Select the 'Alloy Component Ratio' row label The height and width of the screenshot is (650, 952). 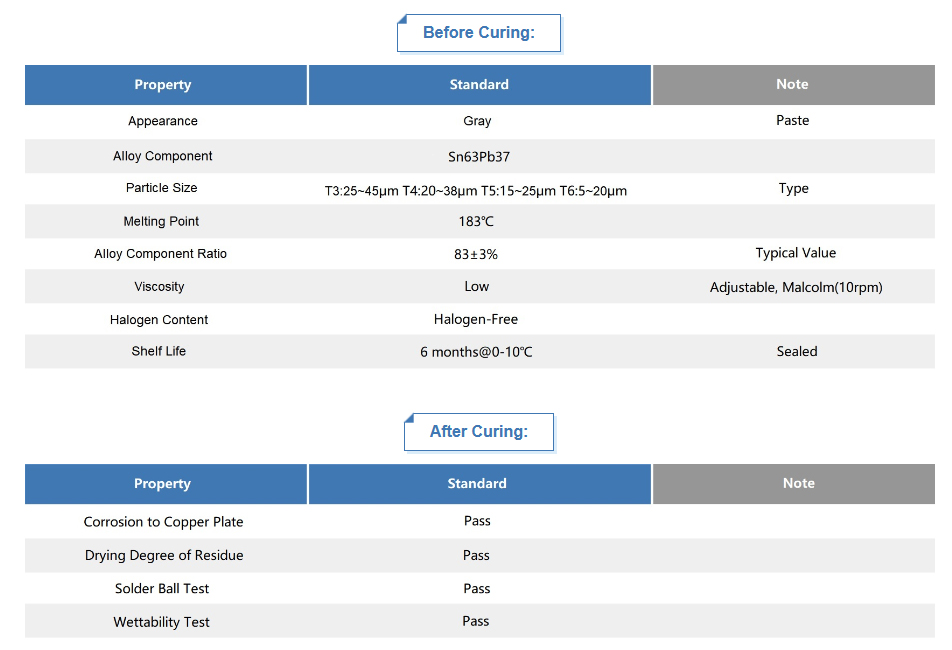[x=160, y=254]
